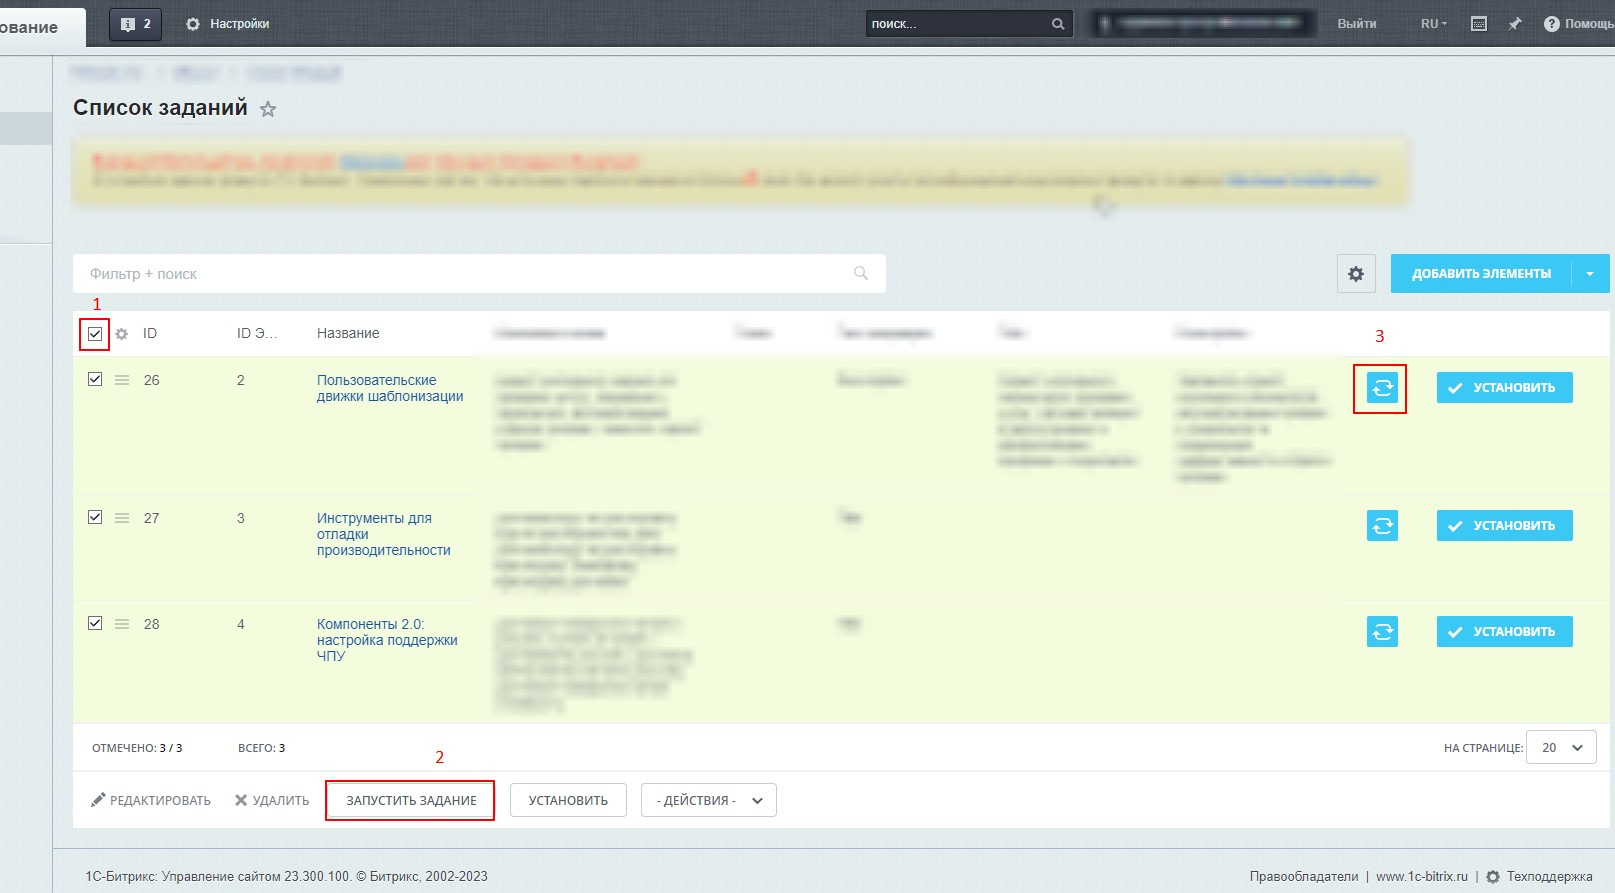Expand the ДОБАВИТЬ ЭЛЕМЕНТЫ dropdown arrow
This screenshot has width=1615, height=893.
click(x=1590, y=273)
